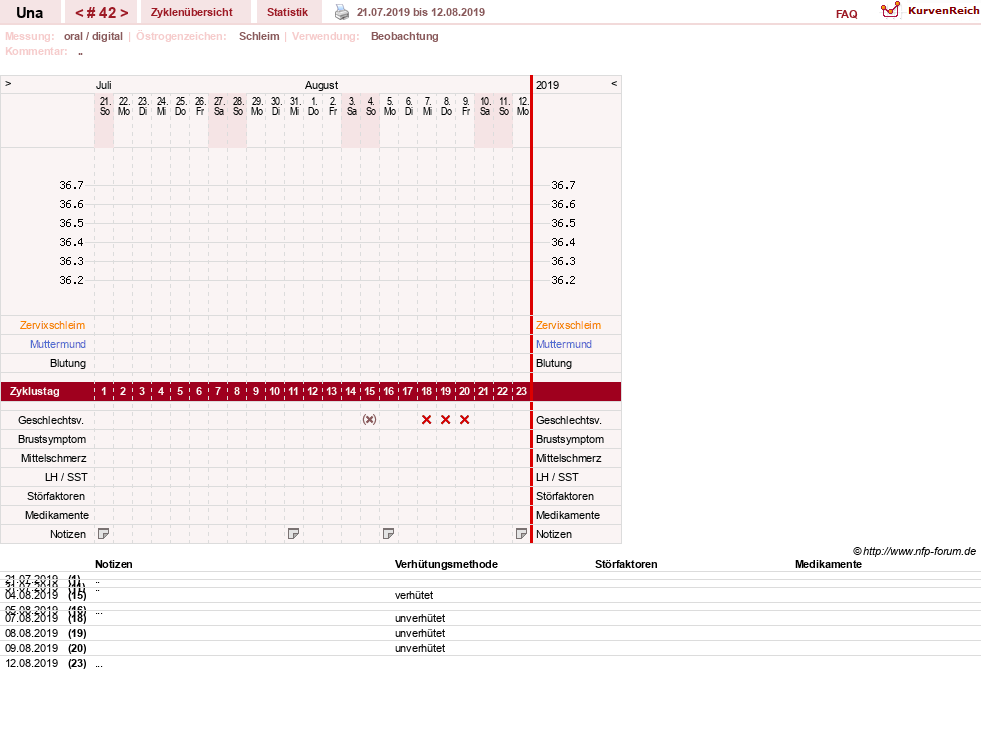The image size is (981, 743).
Task: Click date header 4. So
Action: click(370, 106)
